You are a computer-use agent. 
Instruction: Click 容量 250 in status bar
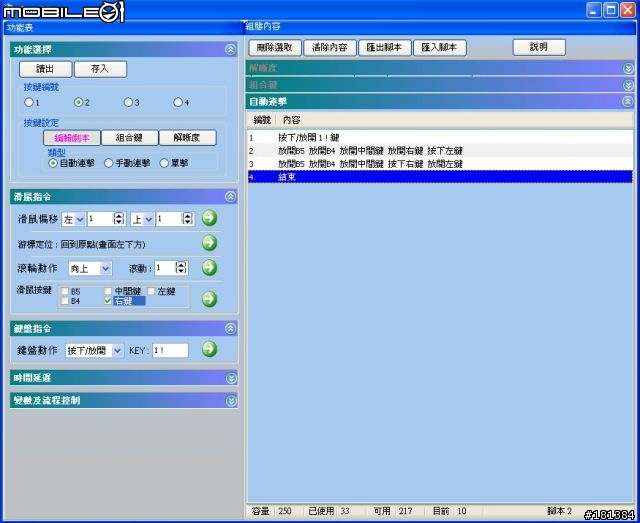tap(272, 511)
